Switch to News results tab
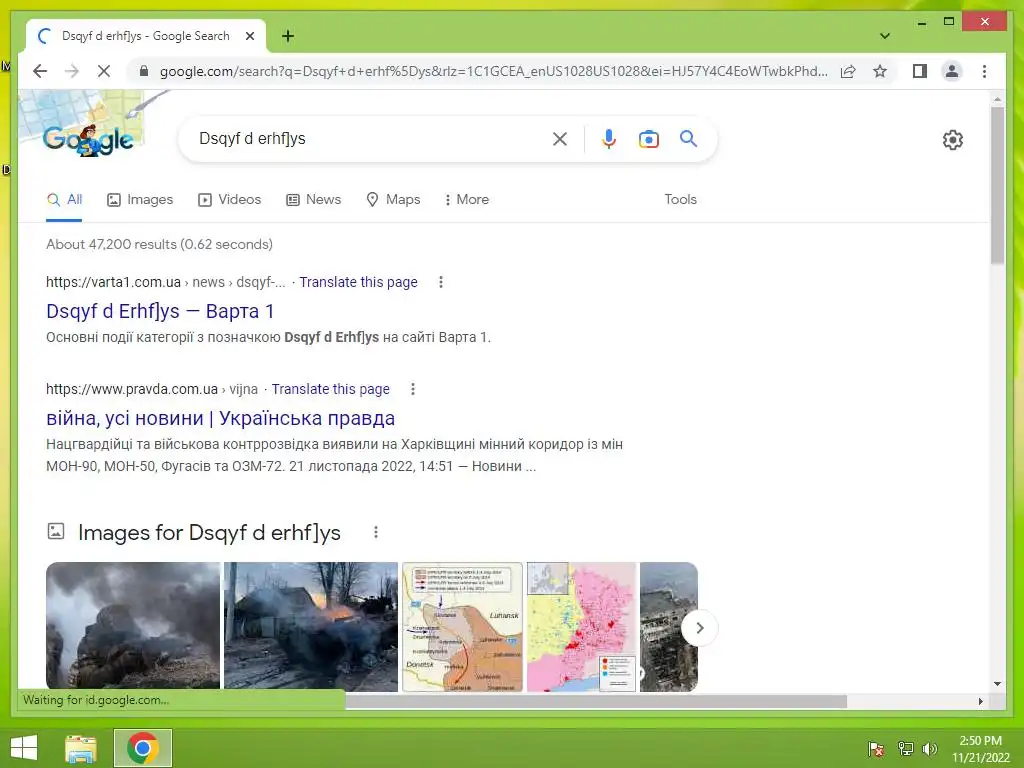Image resolution: width=1024 pixels, height=768 pixels. point(313,200)
